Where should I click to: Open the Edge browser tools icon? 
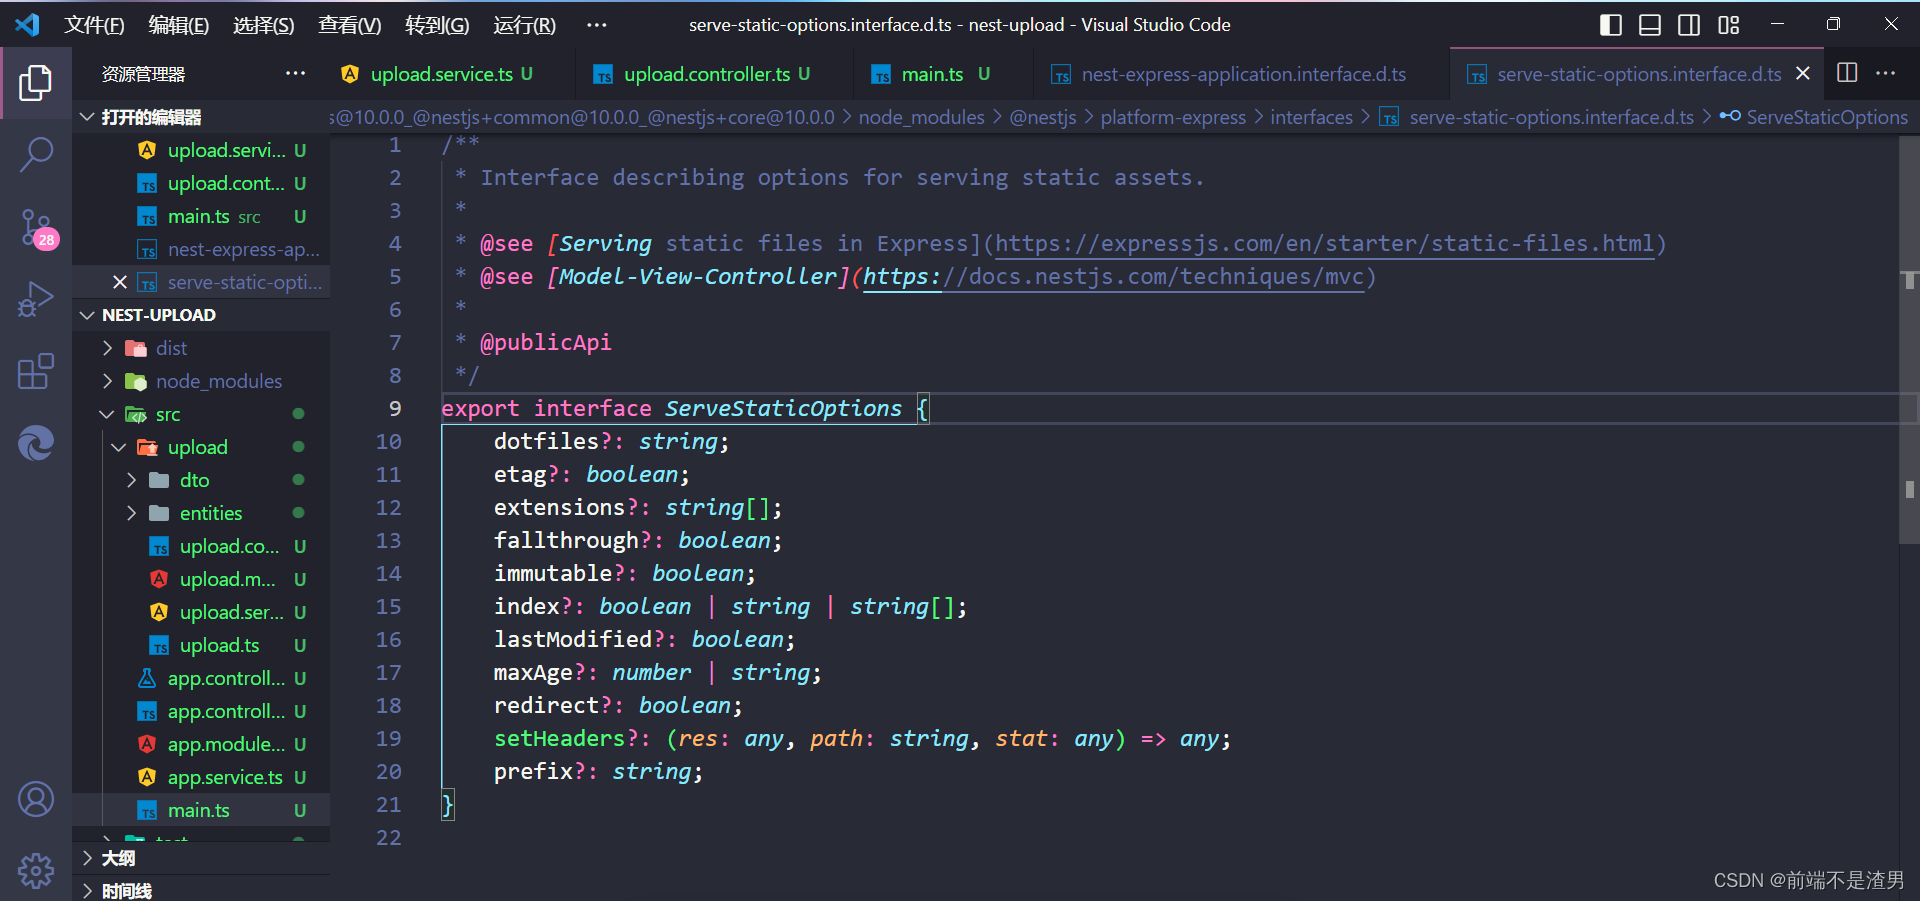point(36,443)
